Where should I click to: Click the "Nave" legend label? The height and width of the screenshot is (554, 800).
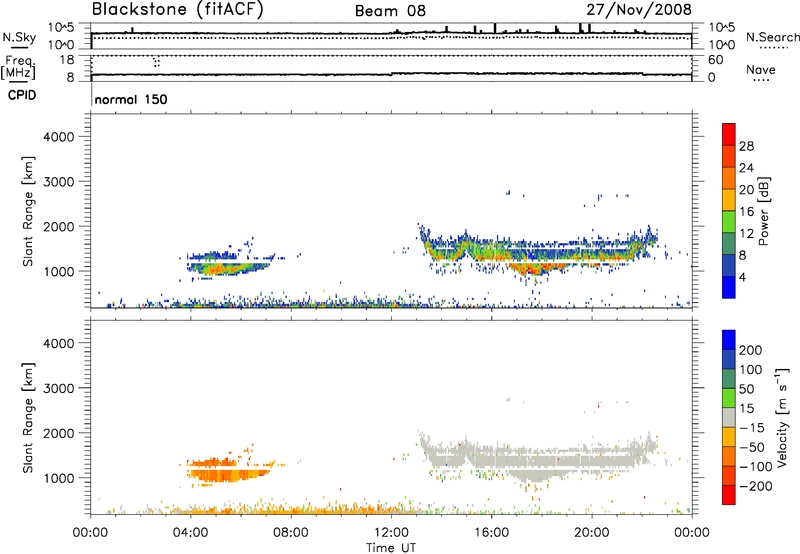761,70
